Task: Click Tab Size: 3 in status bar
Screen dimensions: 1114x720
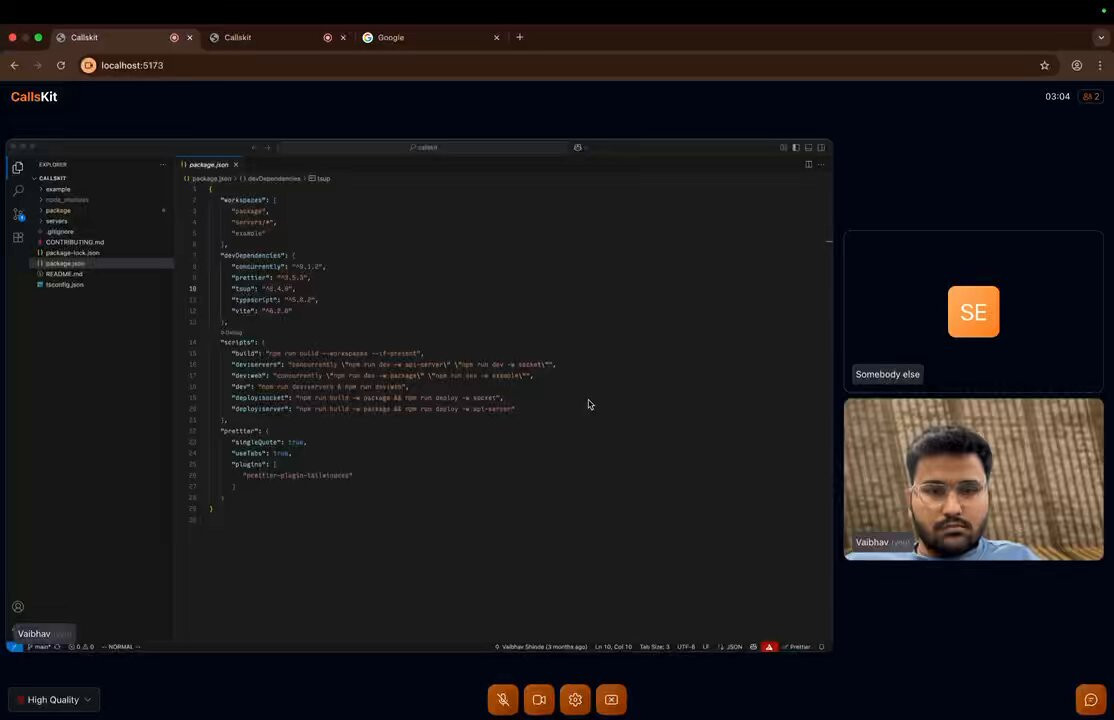Action: coord(654,647)
